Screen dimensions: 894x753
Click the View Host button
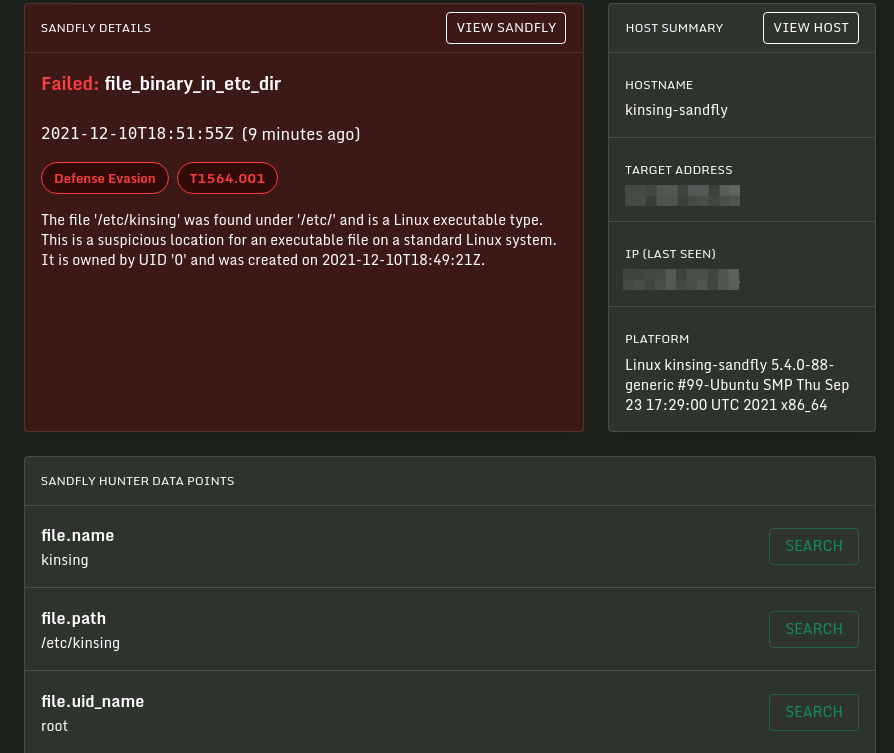click(x=811, y=28)
